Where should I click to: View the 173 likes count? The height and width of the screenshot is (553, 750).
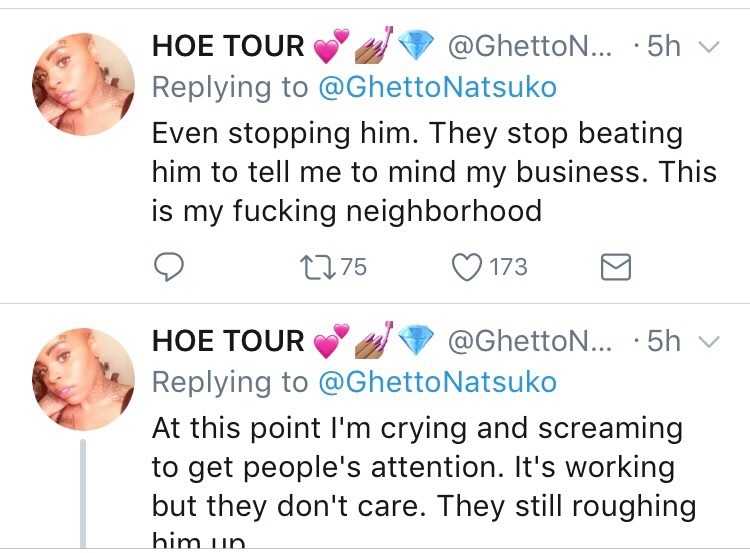coord(508,267)
